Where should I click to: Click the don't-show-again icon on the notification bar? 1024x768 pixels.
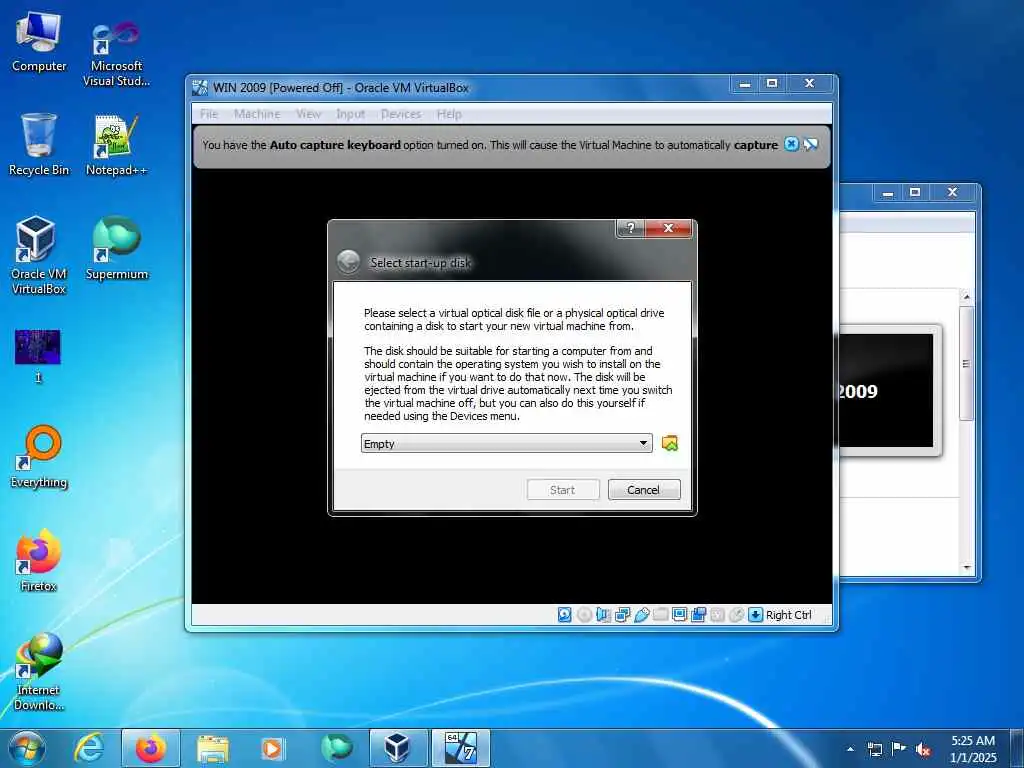[x=810, y=144]
